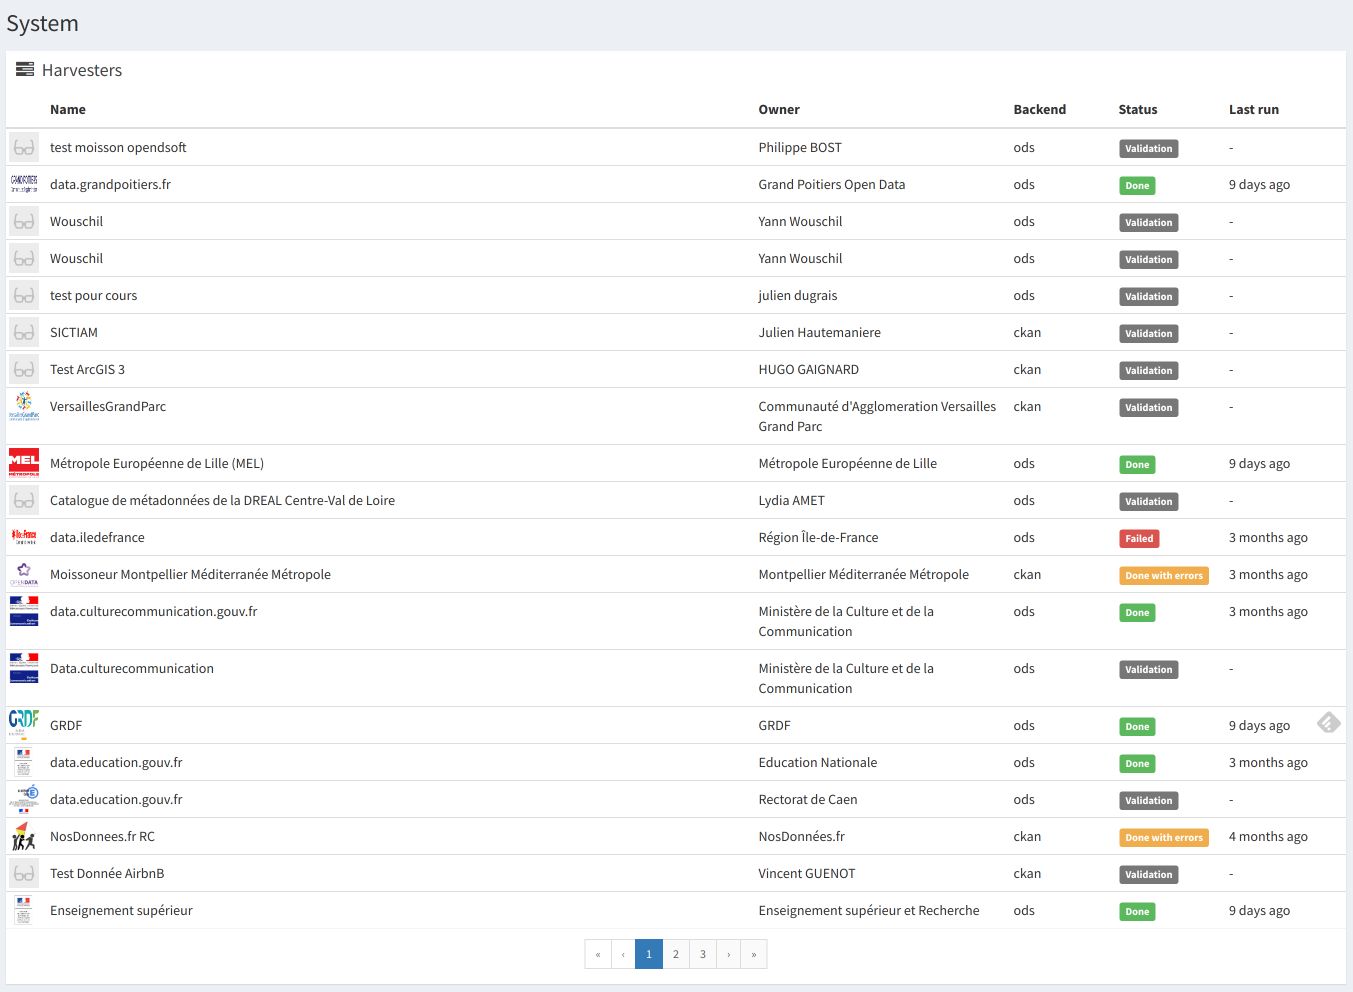Open SICTIAM harvester

pos(74,332)
